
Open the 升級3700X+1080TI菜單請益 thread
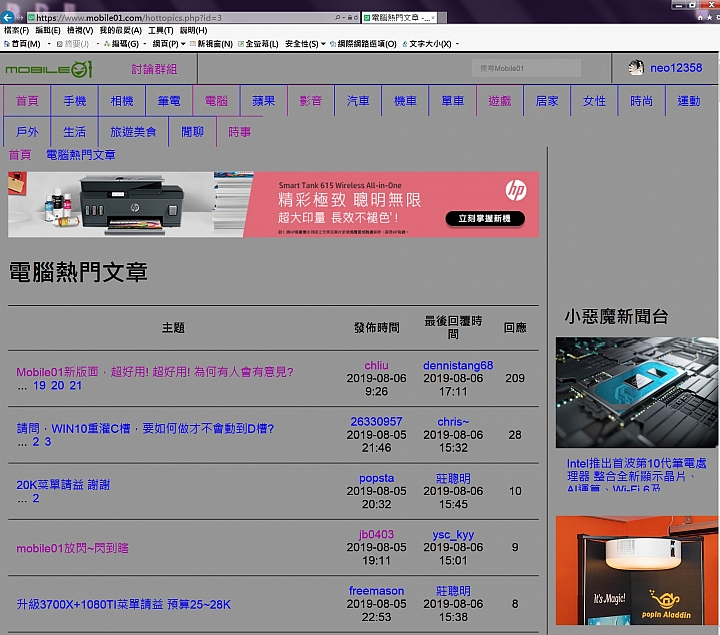click(x=124, y=604)
